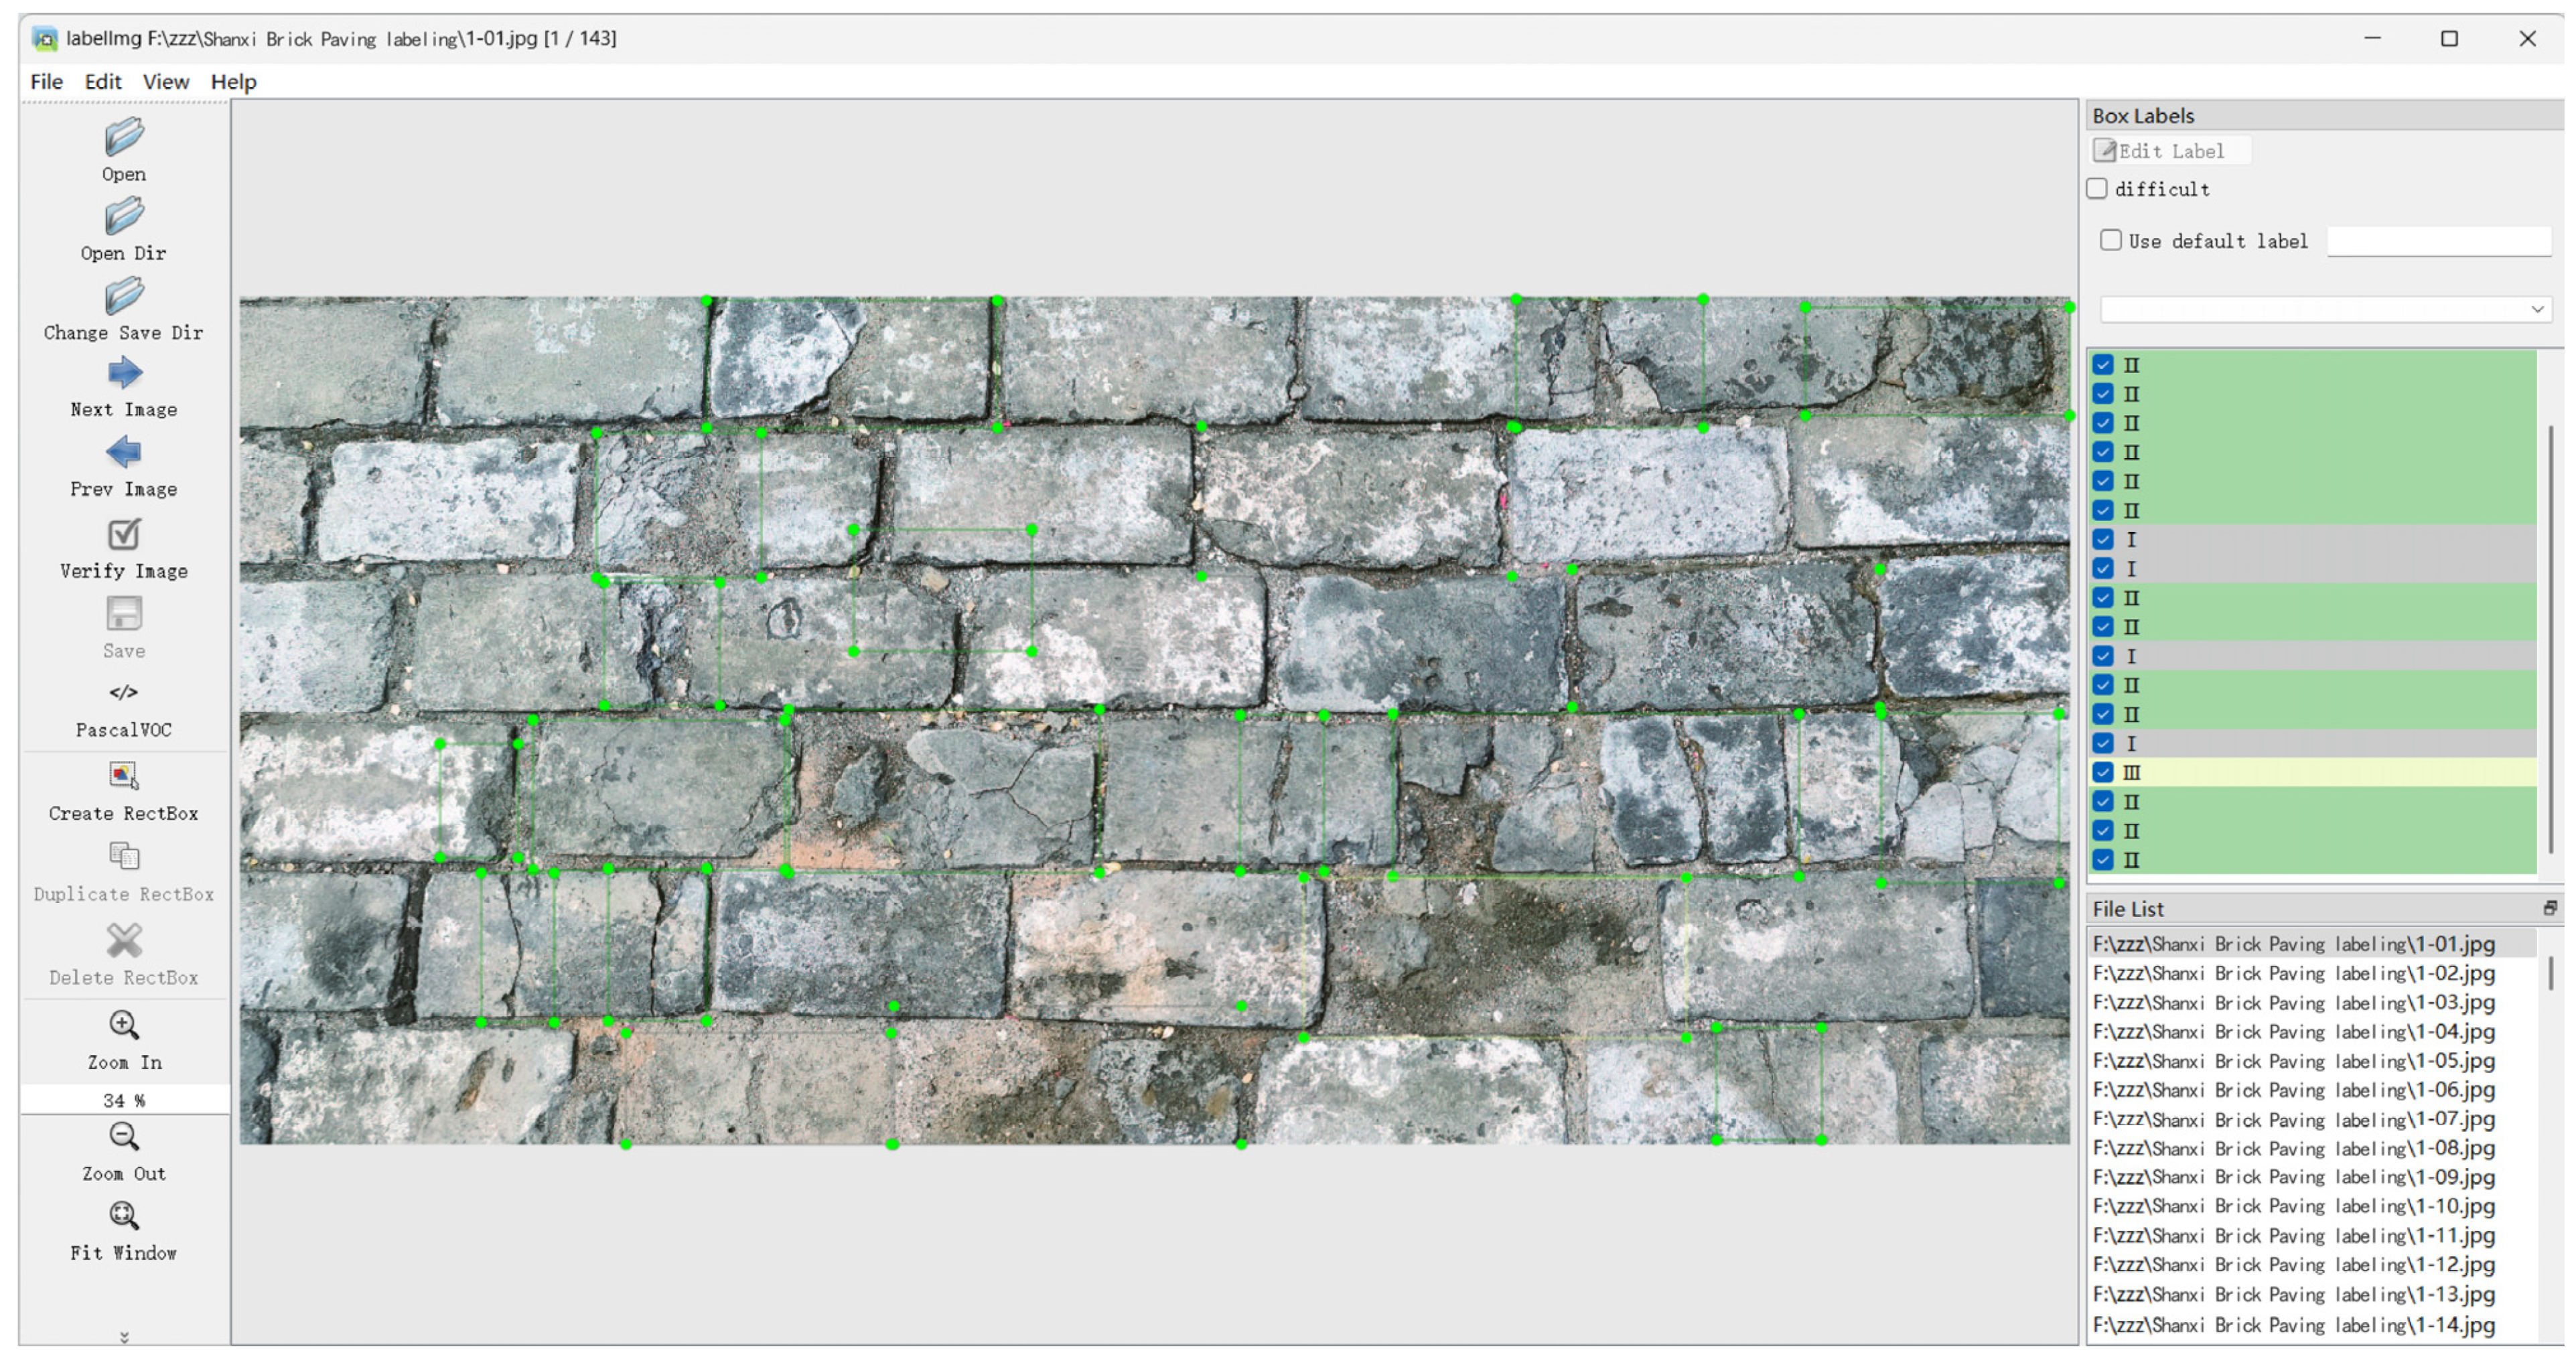The height and width of the screenshot is (1359, 2576).
Task: Uncheck the second II box label
Action: (2104, 394)
